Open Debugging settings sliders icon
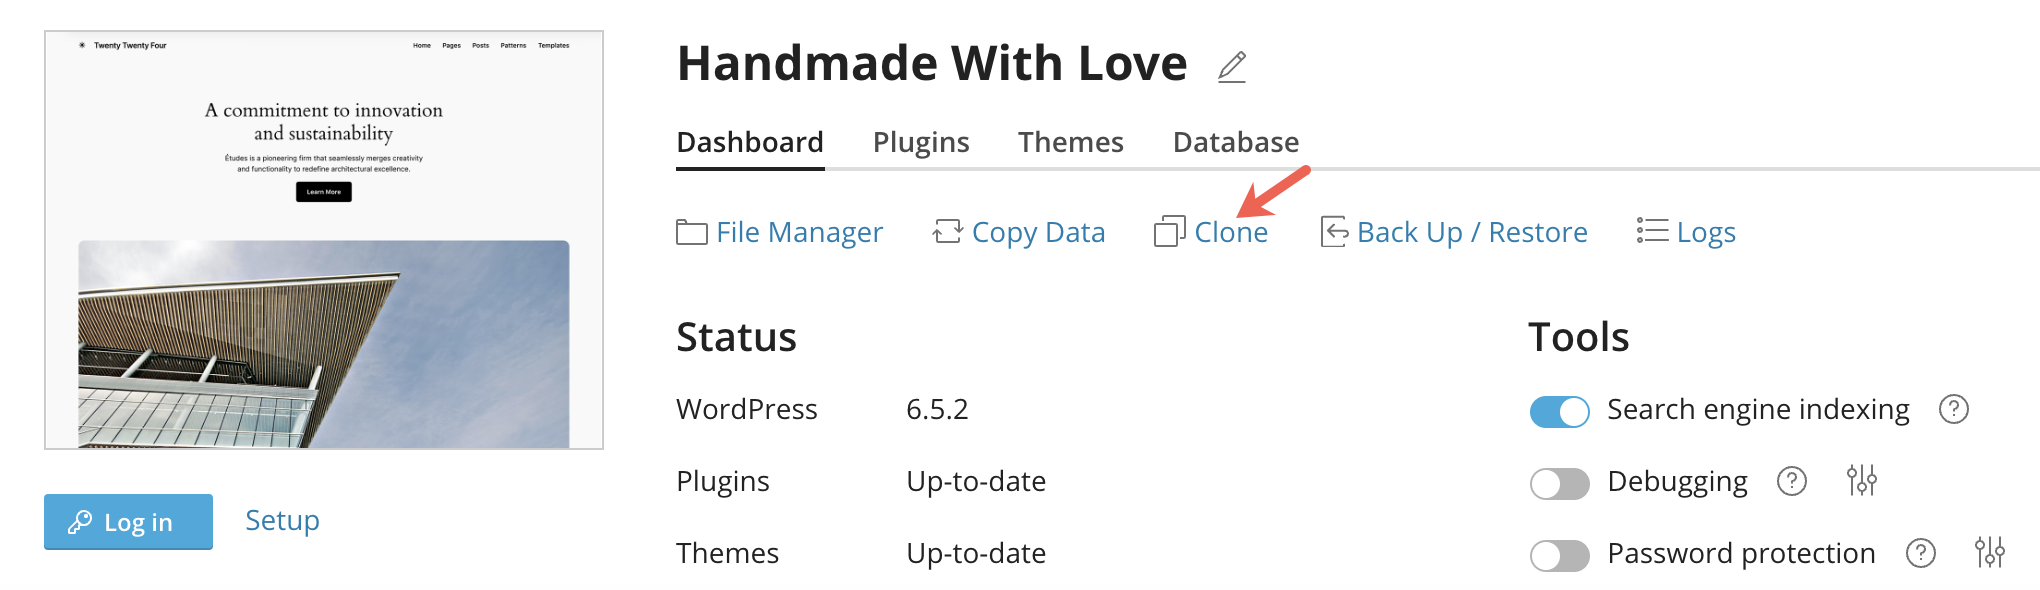The height and width of the screenshot is (590, 2040). point(1861,481)
